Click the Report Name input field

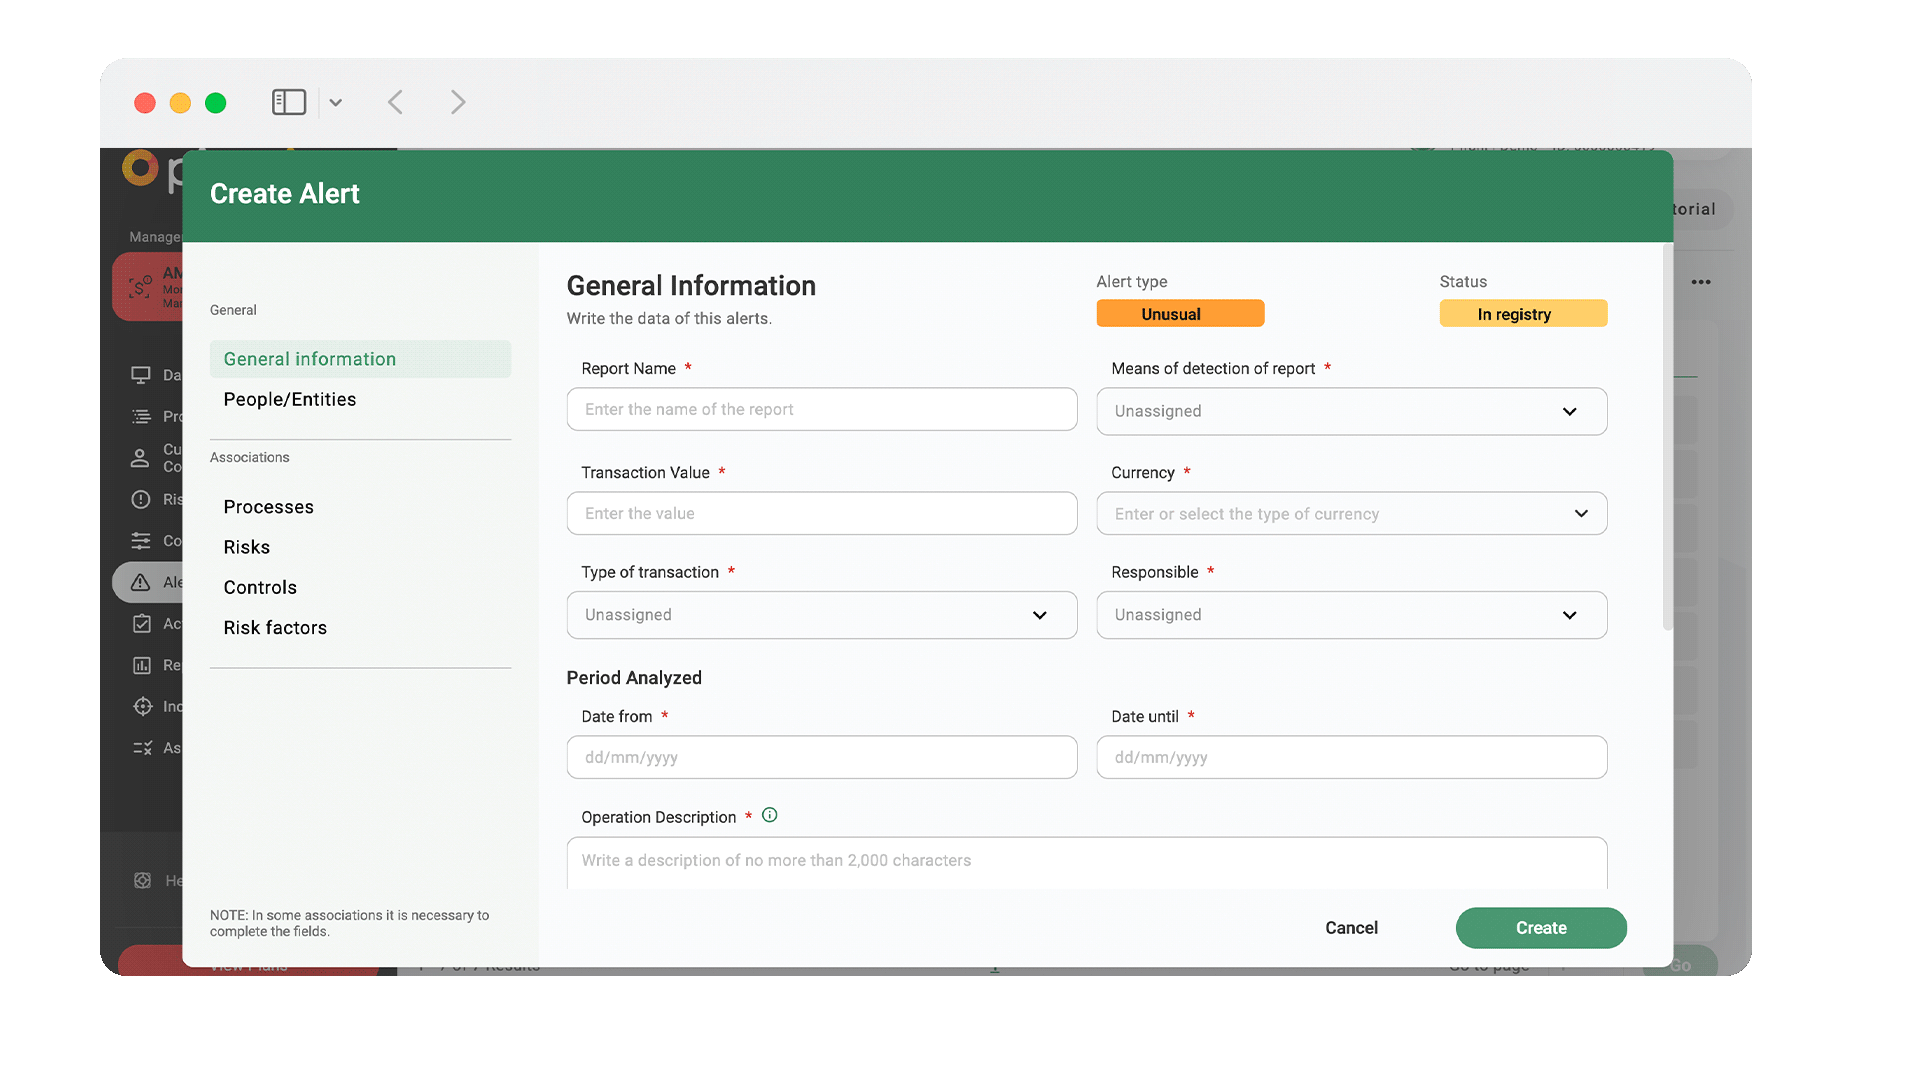pyautogui.click(x=821, y=410)
